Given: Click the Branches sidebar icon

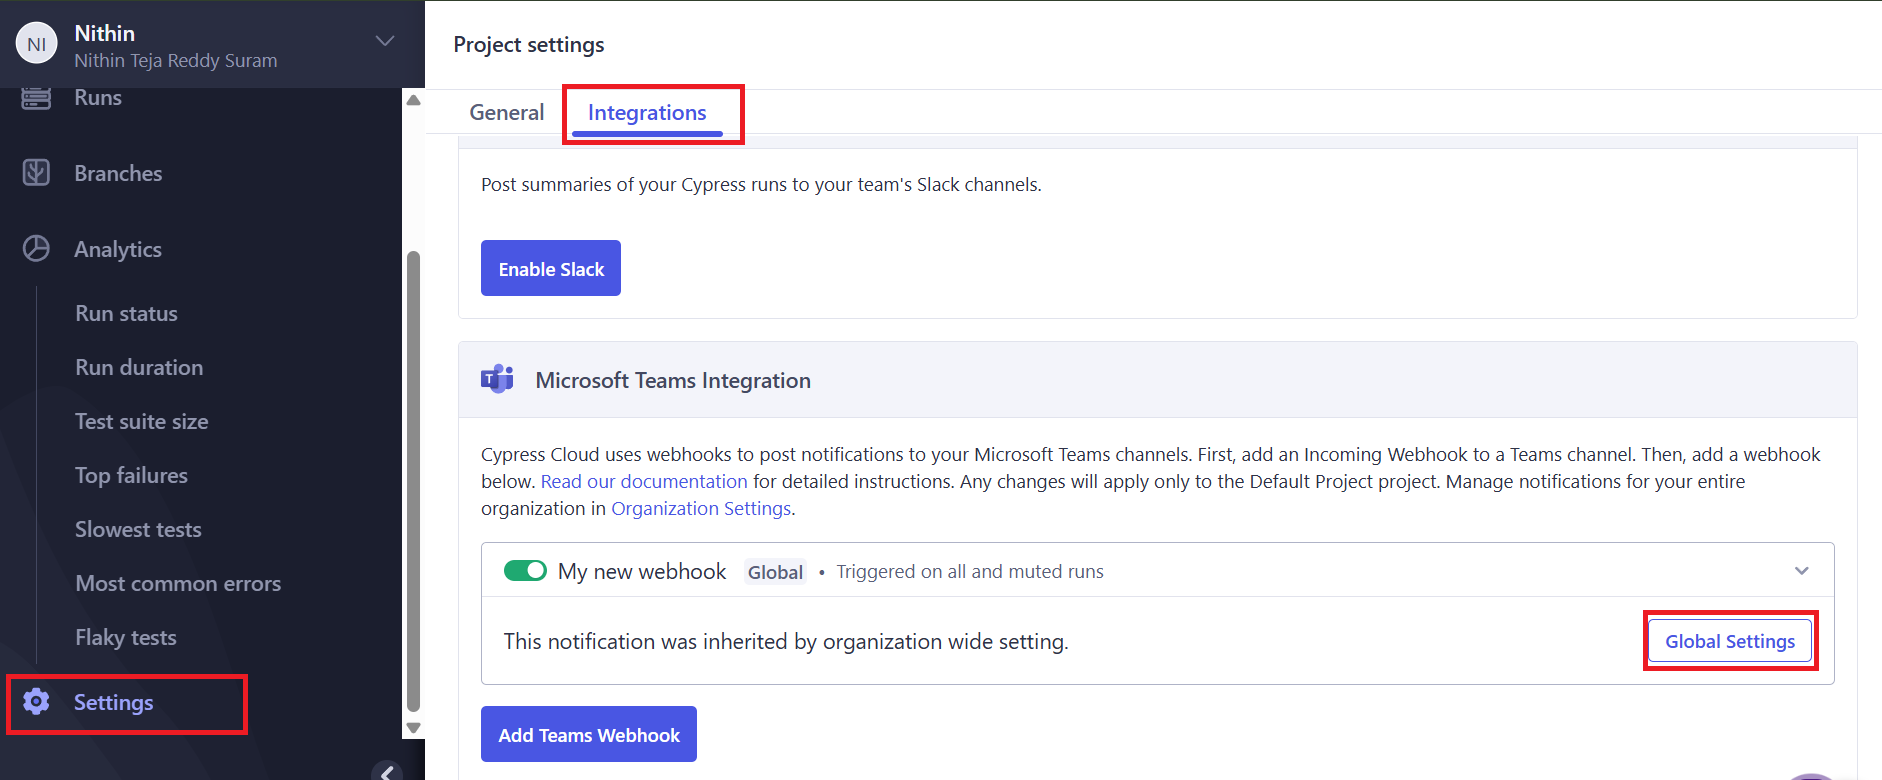Looking at the screenshot, I should [36, 173].
